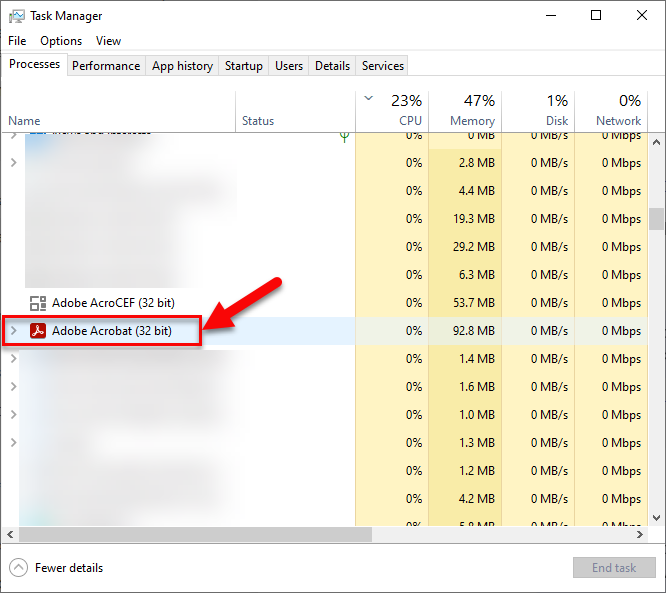
Task: Open the View menu
Action: tap(108, 41)
